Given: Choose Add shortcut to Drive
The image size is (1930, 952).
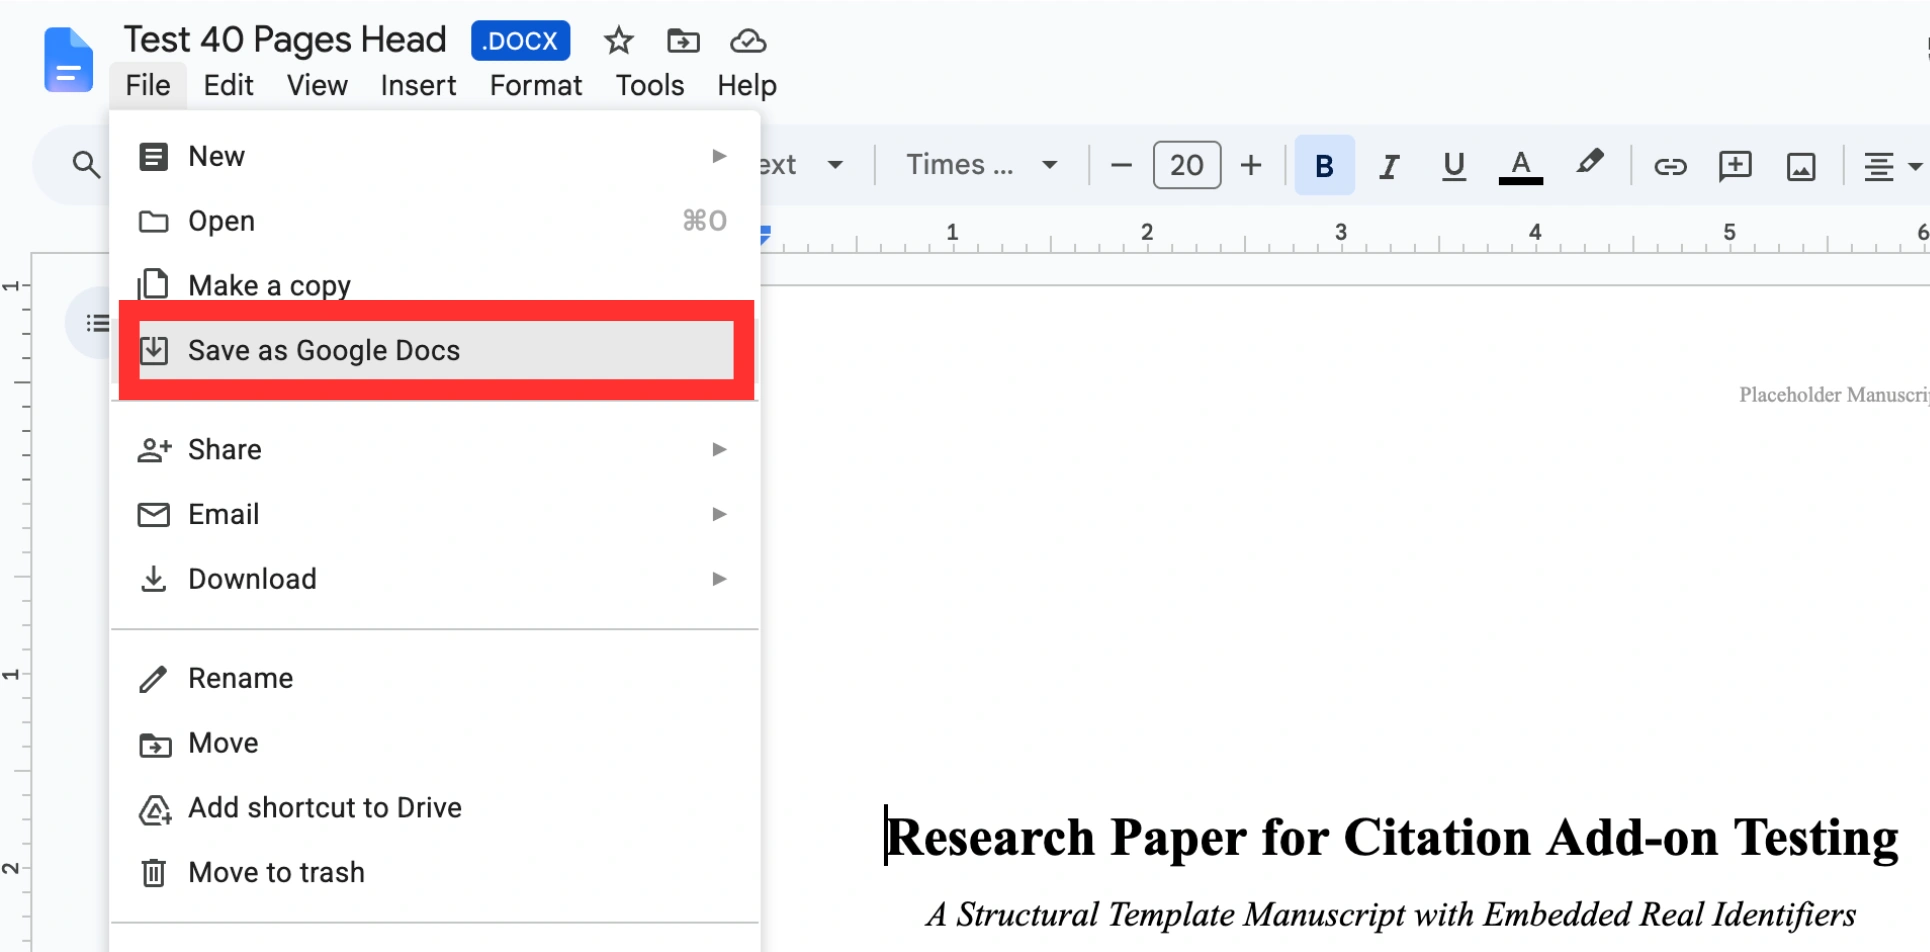Looking at the screenshot, I should point(434,808).
